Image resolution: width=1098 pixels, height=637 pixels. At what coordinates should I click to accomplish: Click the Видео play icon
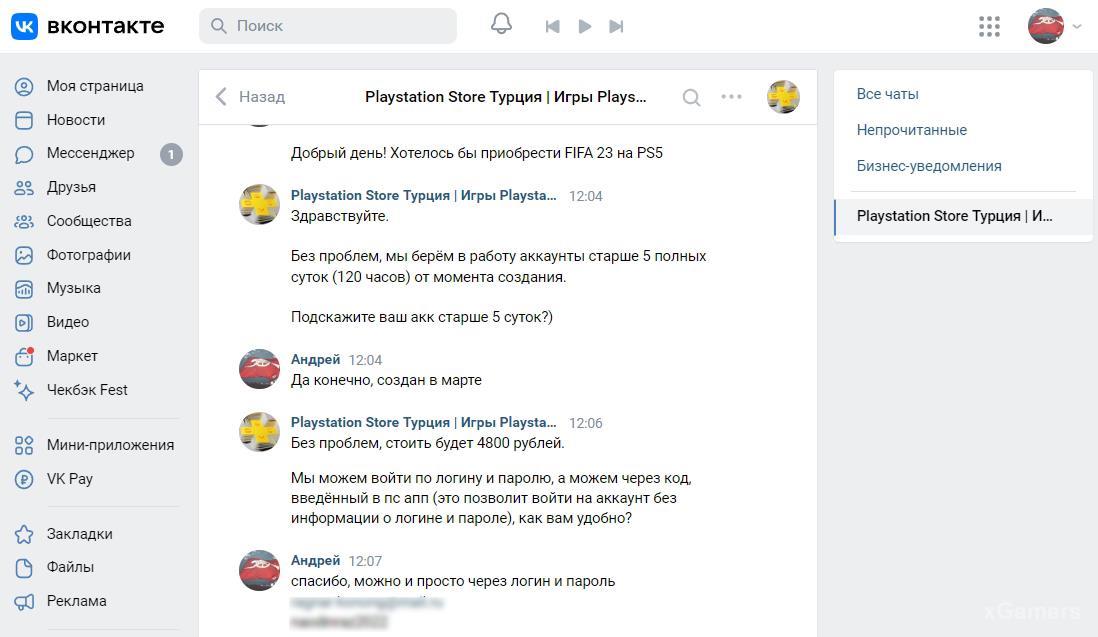(24, 323)
